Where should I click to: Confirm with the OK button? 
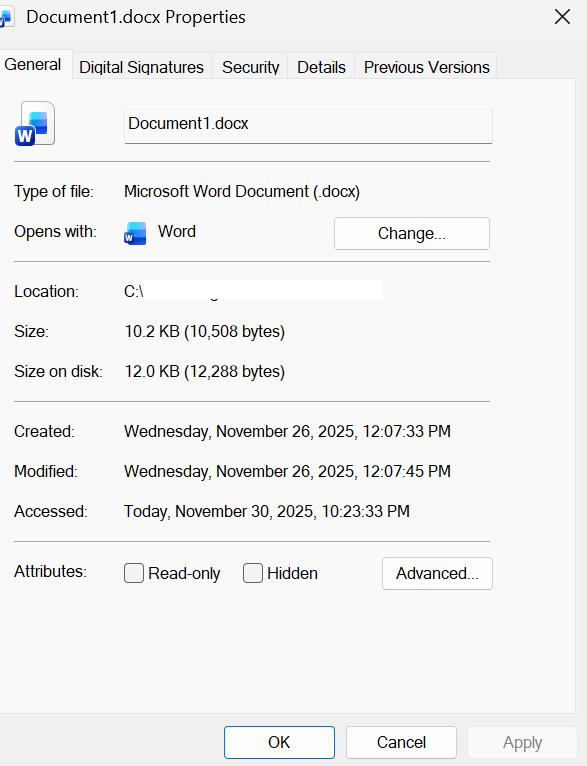point(279,742)
